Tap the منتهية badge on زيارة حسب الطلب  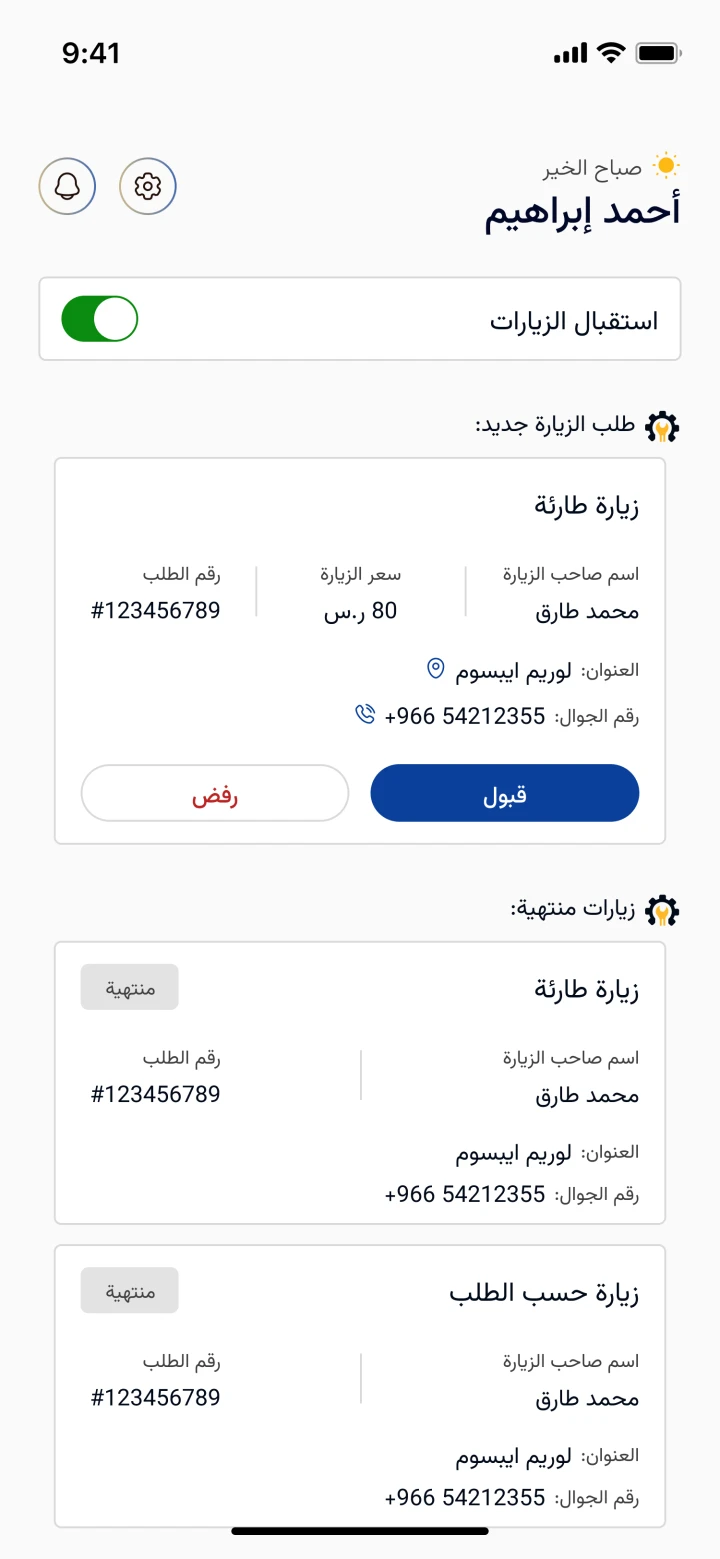tap(130, 1290)
